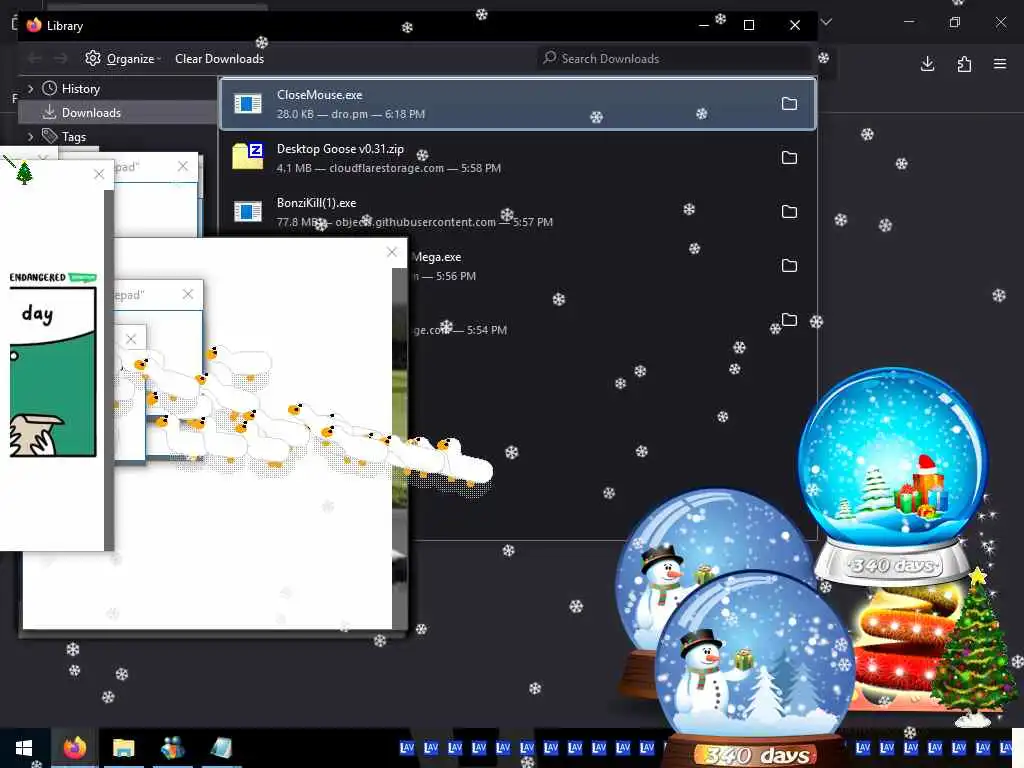
Task: Click front snowman globe 340 days
Action: 755,669
